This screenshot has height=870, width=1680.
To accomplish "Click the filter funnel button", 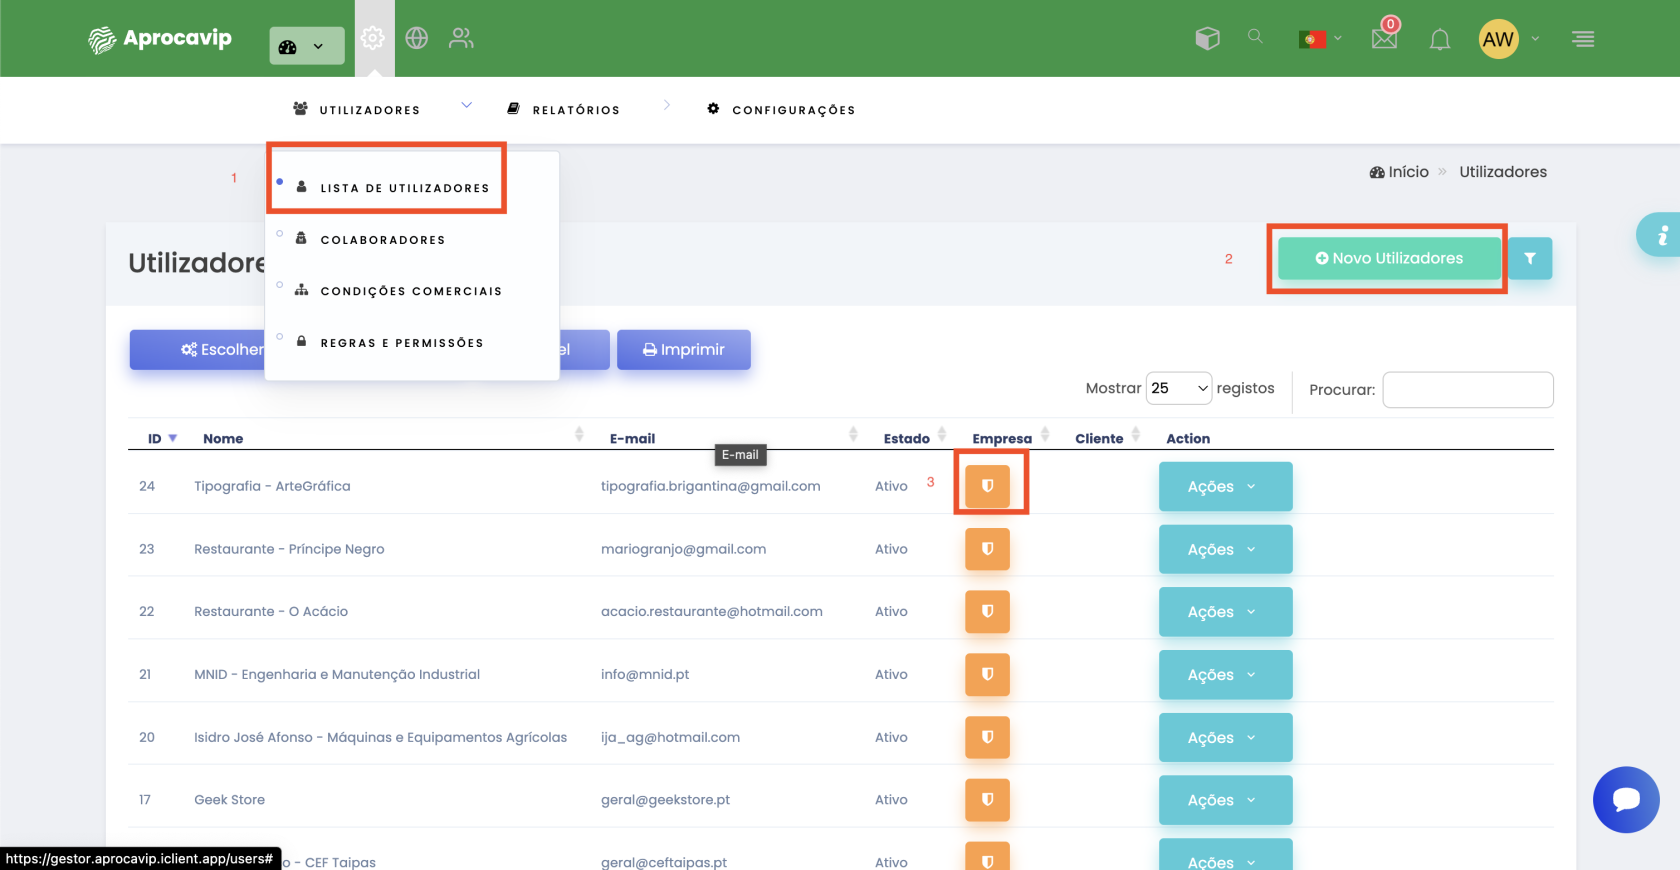I will [x=1530, y=258].
